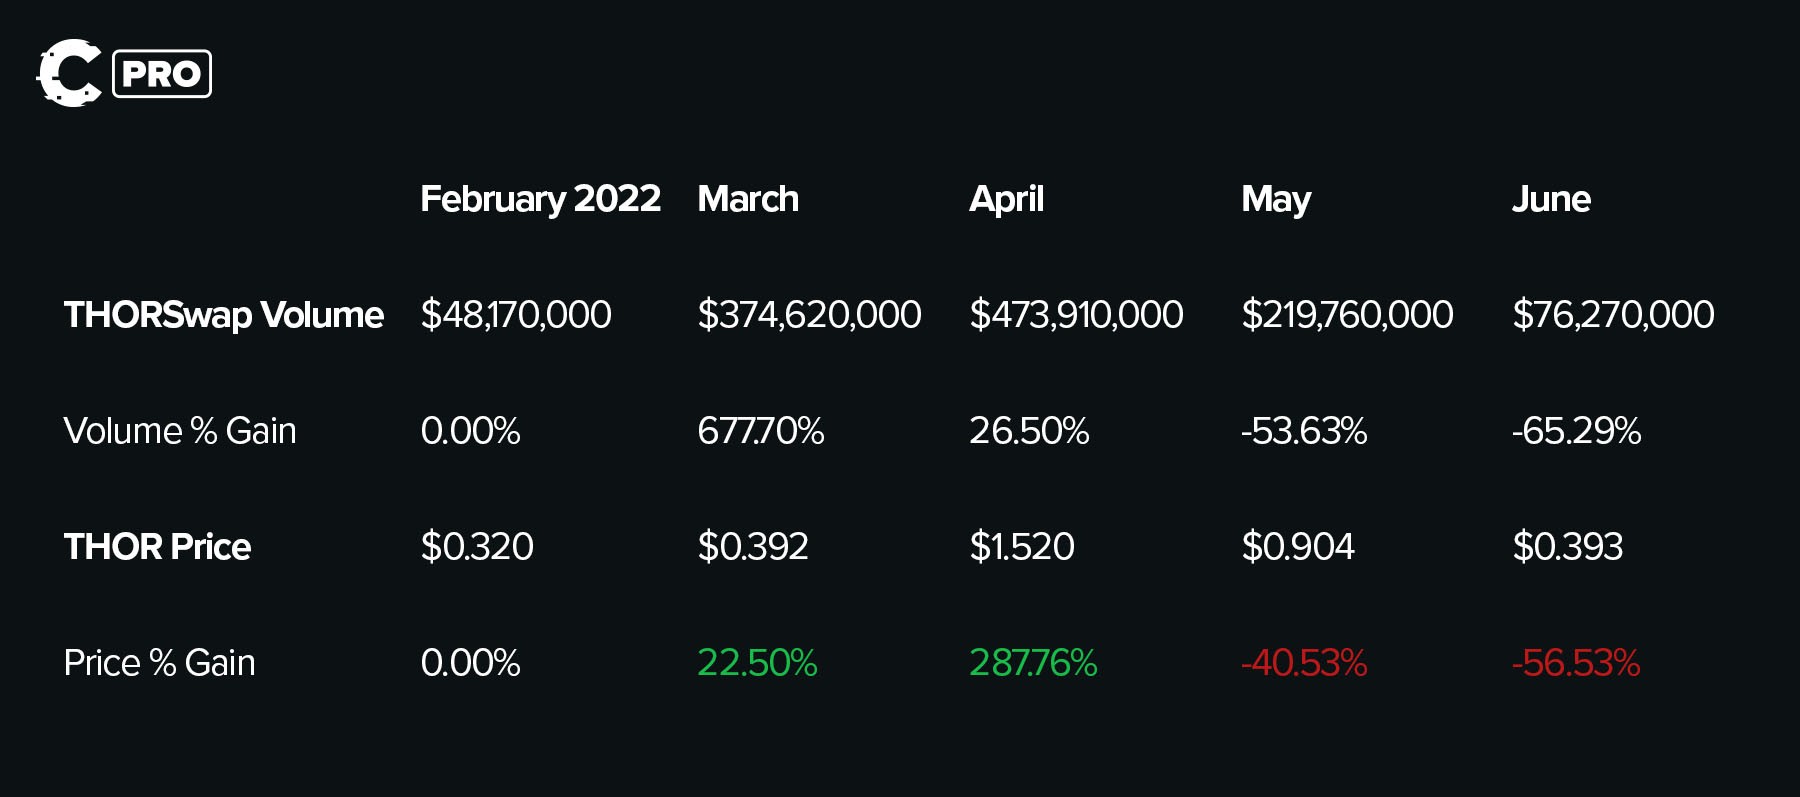
Task: Click the June column header
Action: (1551, 199)
